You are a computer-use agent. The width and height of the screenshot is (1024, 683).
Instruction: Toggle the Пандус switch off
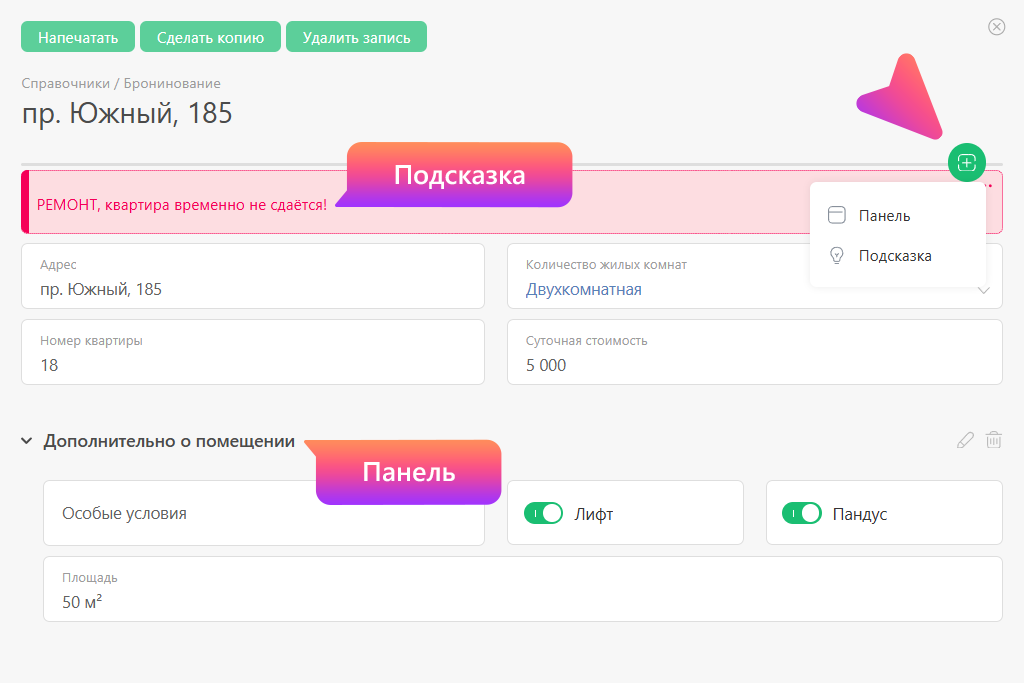point(802,513)
